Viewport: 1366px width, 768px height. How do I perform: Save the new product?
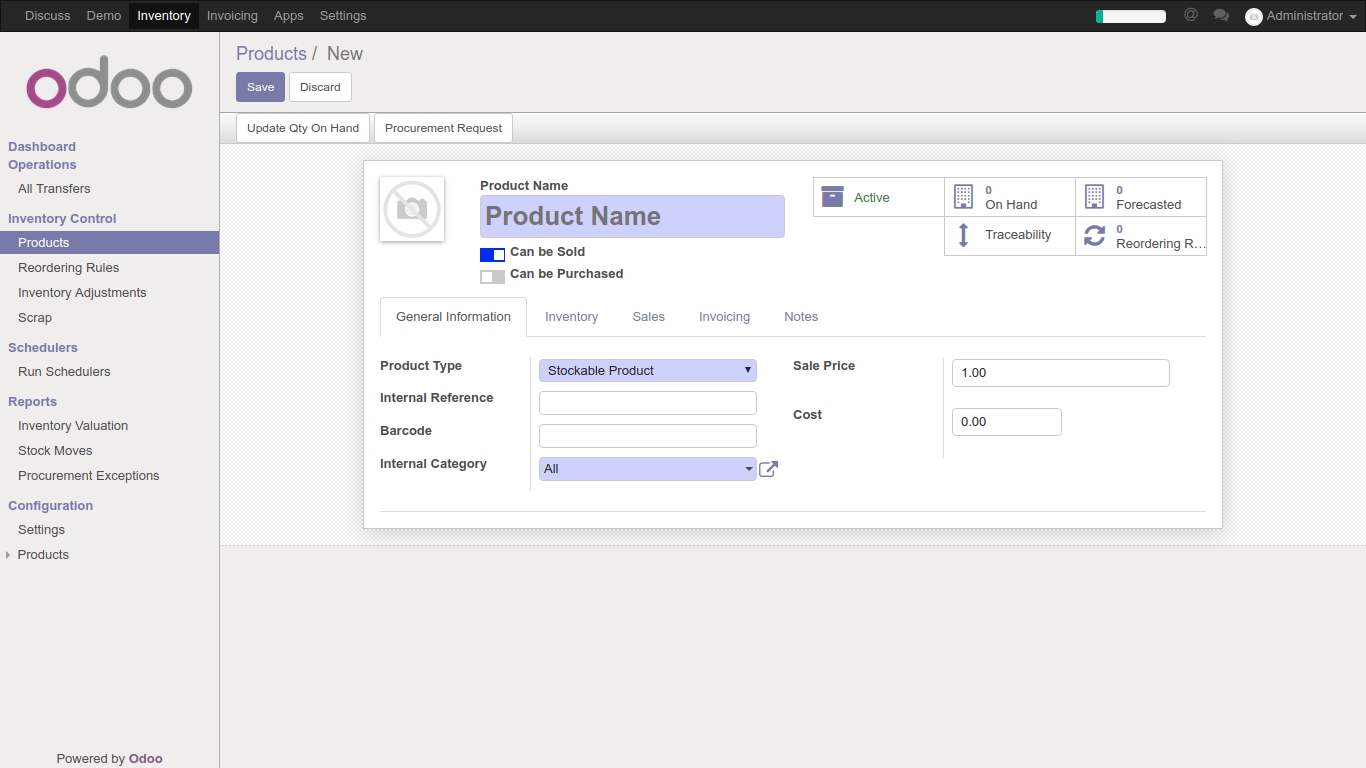pos(260,87)
